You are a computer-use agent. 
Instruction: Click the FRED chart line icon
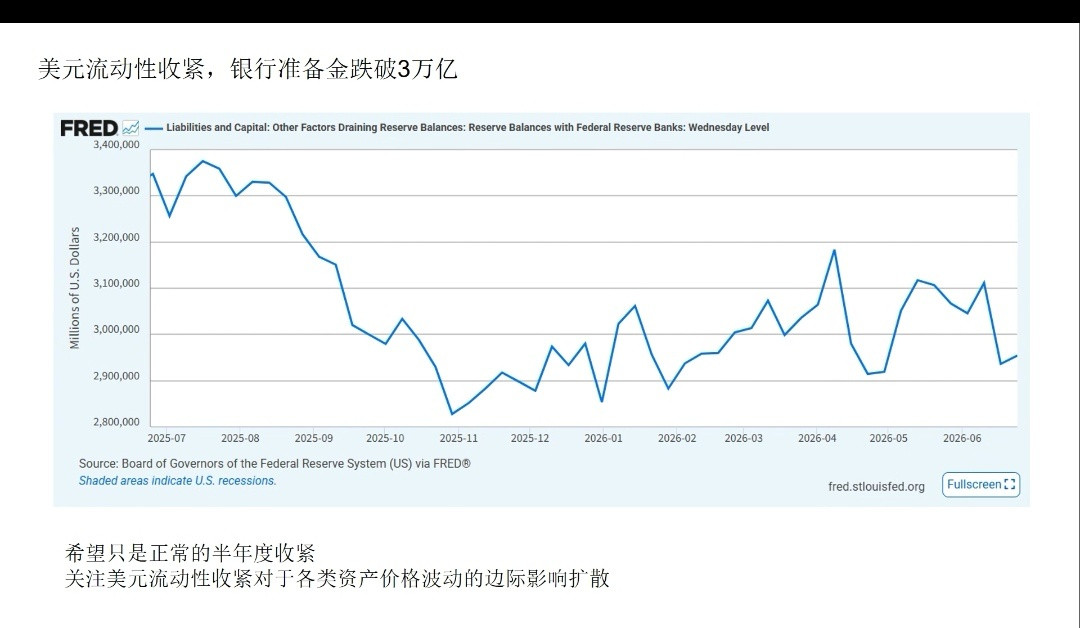tap(131, 128)
